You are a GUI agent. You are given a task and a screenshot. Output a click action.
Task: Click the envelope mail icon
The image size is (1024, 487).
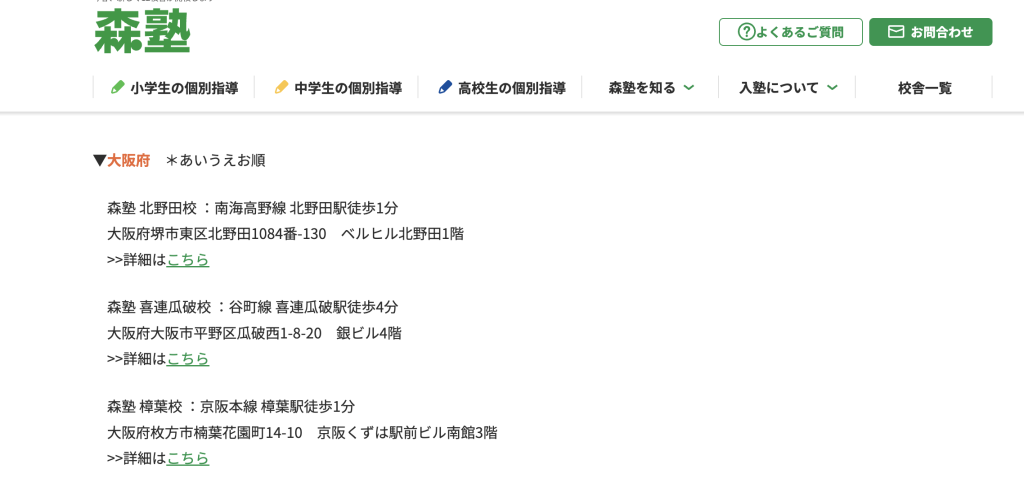coord(896,32)
